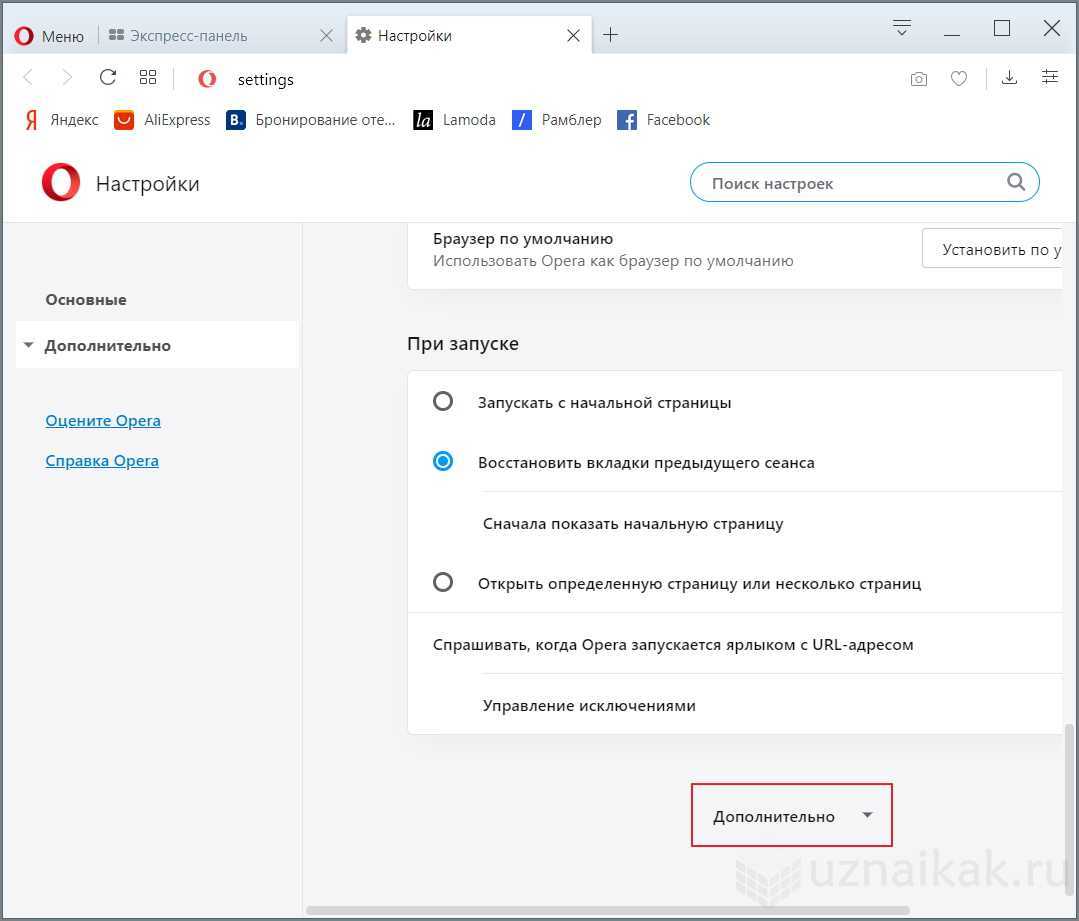
Task: Open the downloads icon
Action: click(x=1009, y=78)
